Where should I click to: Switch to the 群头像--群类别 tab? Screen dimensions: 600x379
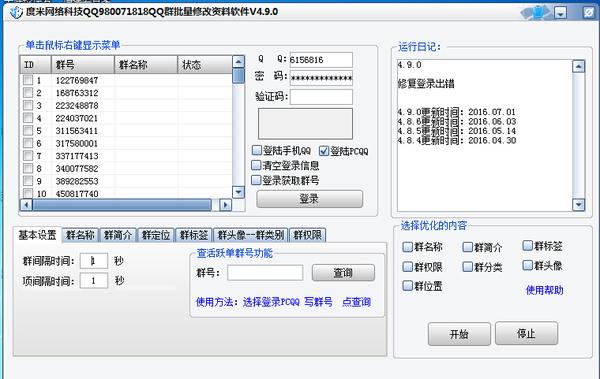(x=251, y=235)
